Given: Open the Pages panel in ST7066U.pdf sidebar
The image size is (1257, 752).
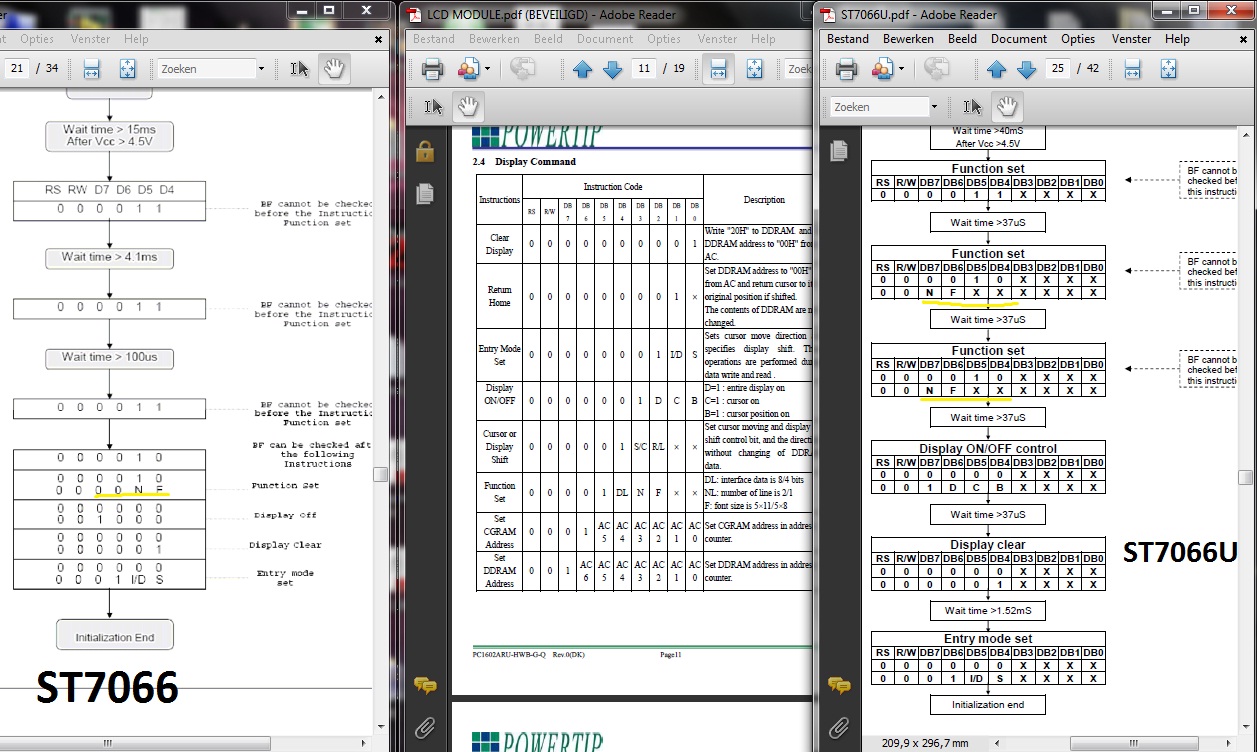Looking at the screenshot, I should 839,150.
